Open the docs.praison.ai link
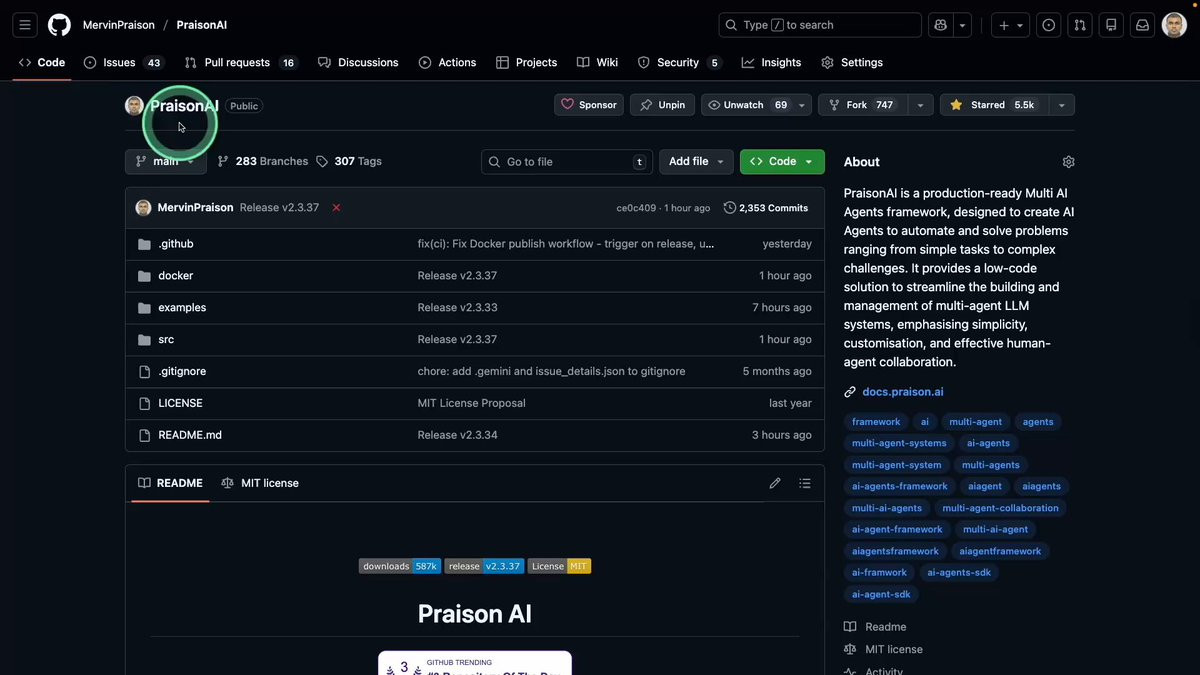Image resolution: width=1200 pixels, height=675 pixels. [903, 392]
